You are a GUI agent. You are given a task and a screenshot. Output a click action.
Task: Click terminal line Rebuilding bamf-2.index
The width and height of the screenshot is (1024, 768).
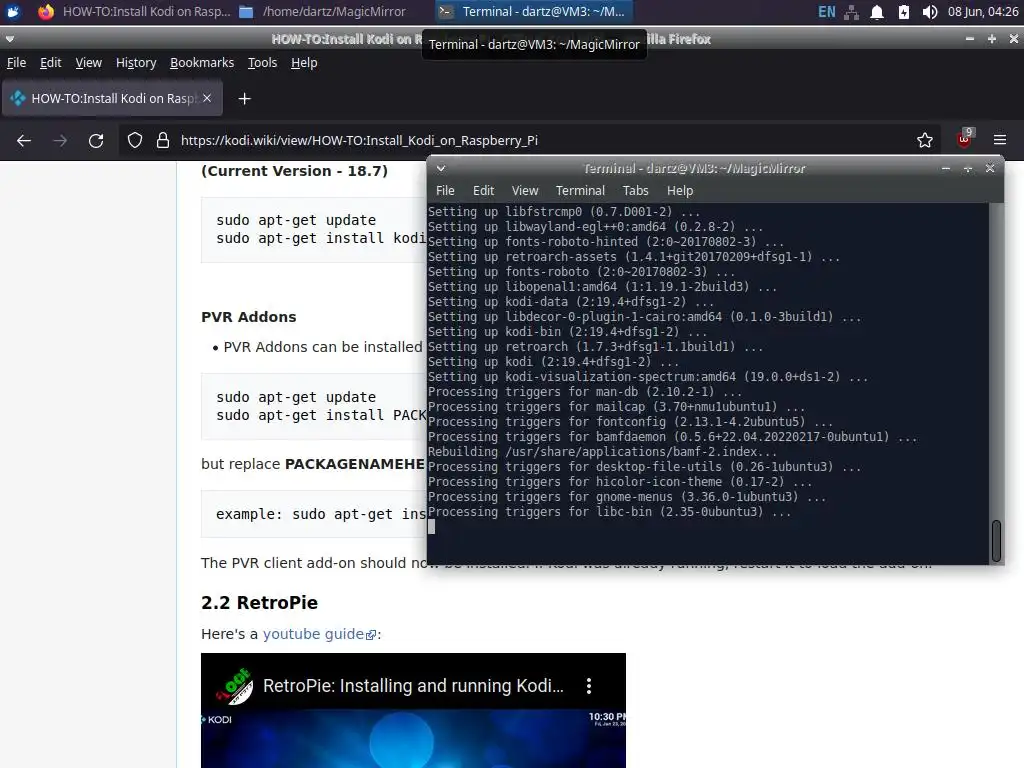pyautogui.click(x=602, y=452)
